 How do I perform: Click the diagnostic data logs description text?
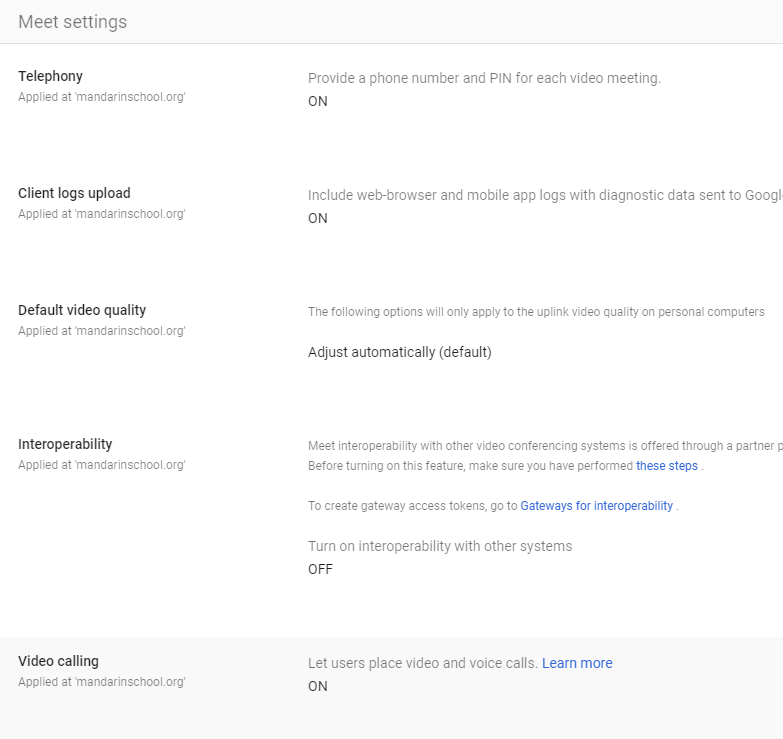pyautogui.click(x=540, y=195)
